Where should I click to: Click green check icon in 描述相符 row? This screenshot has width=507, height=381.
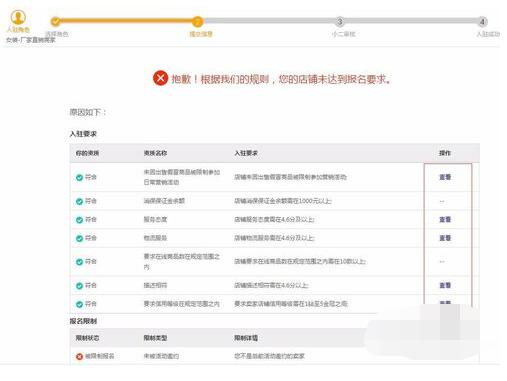point(79,286)
